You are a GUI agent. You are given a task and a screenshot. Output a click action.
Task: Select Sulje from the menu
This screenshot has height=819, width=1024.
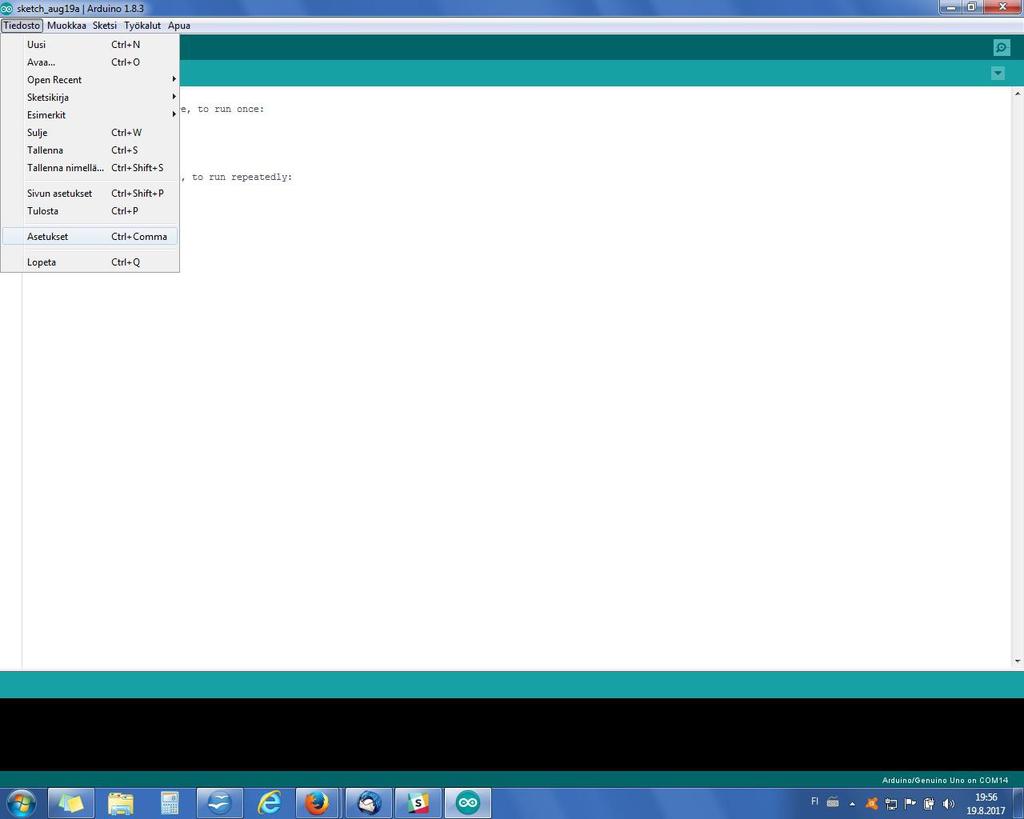90,133
